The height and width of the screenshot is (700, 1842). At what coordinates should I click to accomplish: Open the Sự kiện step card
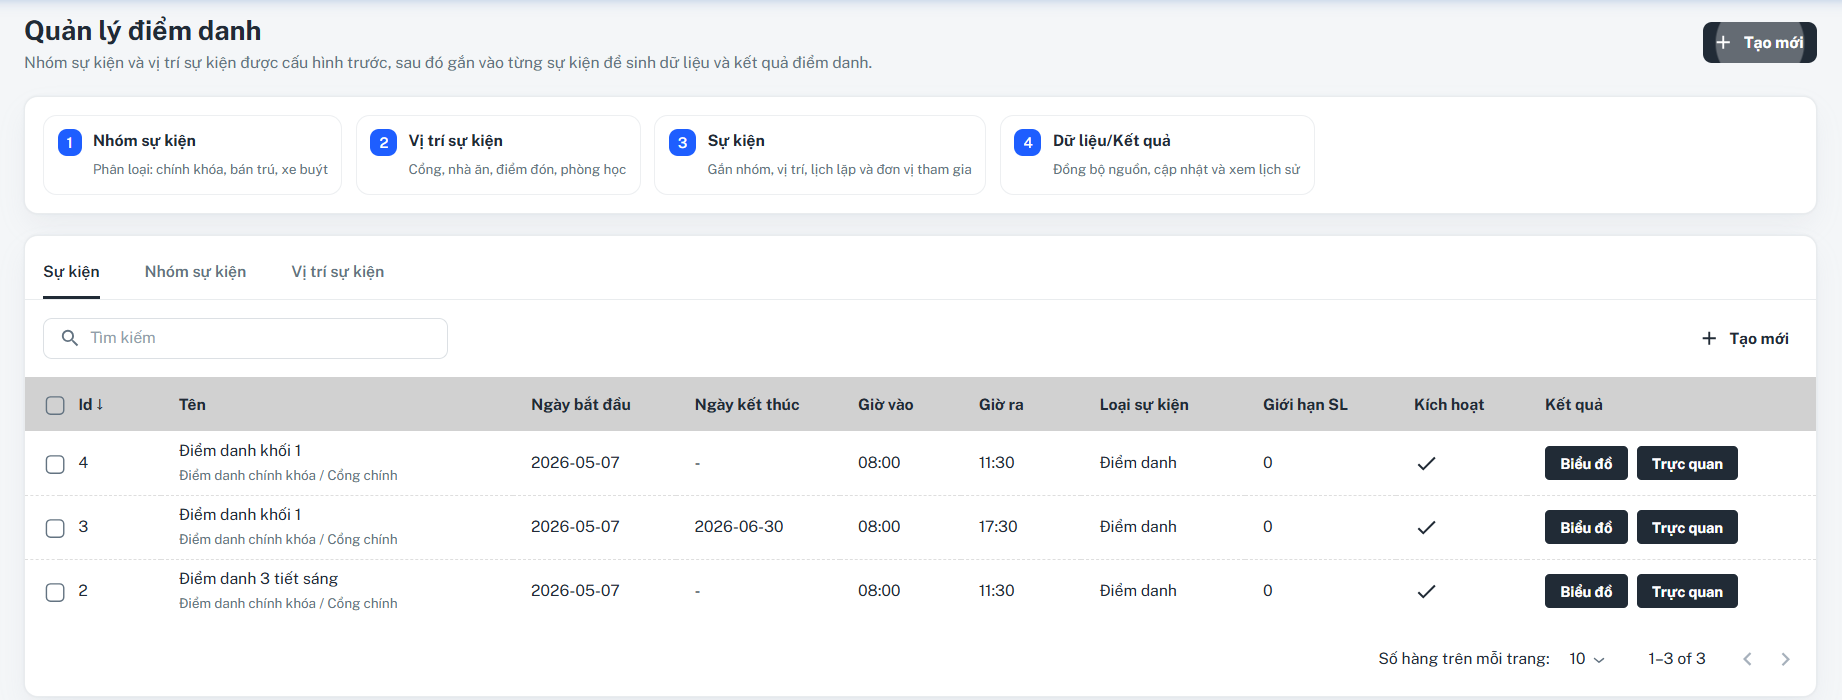point(820,155)
